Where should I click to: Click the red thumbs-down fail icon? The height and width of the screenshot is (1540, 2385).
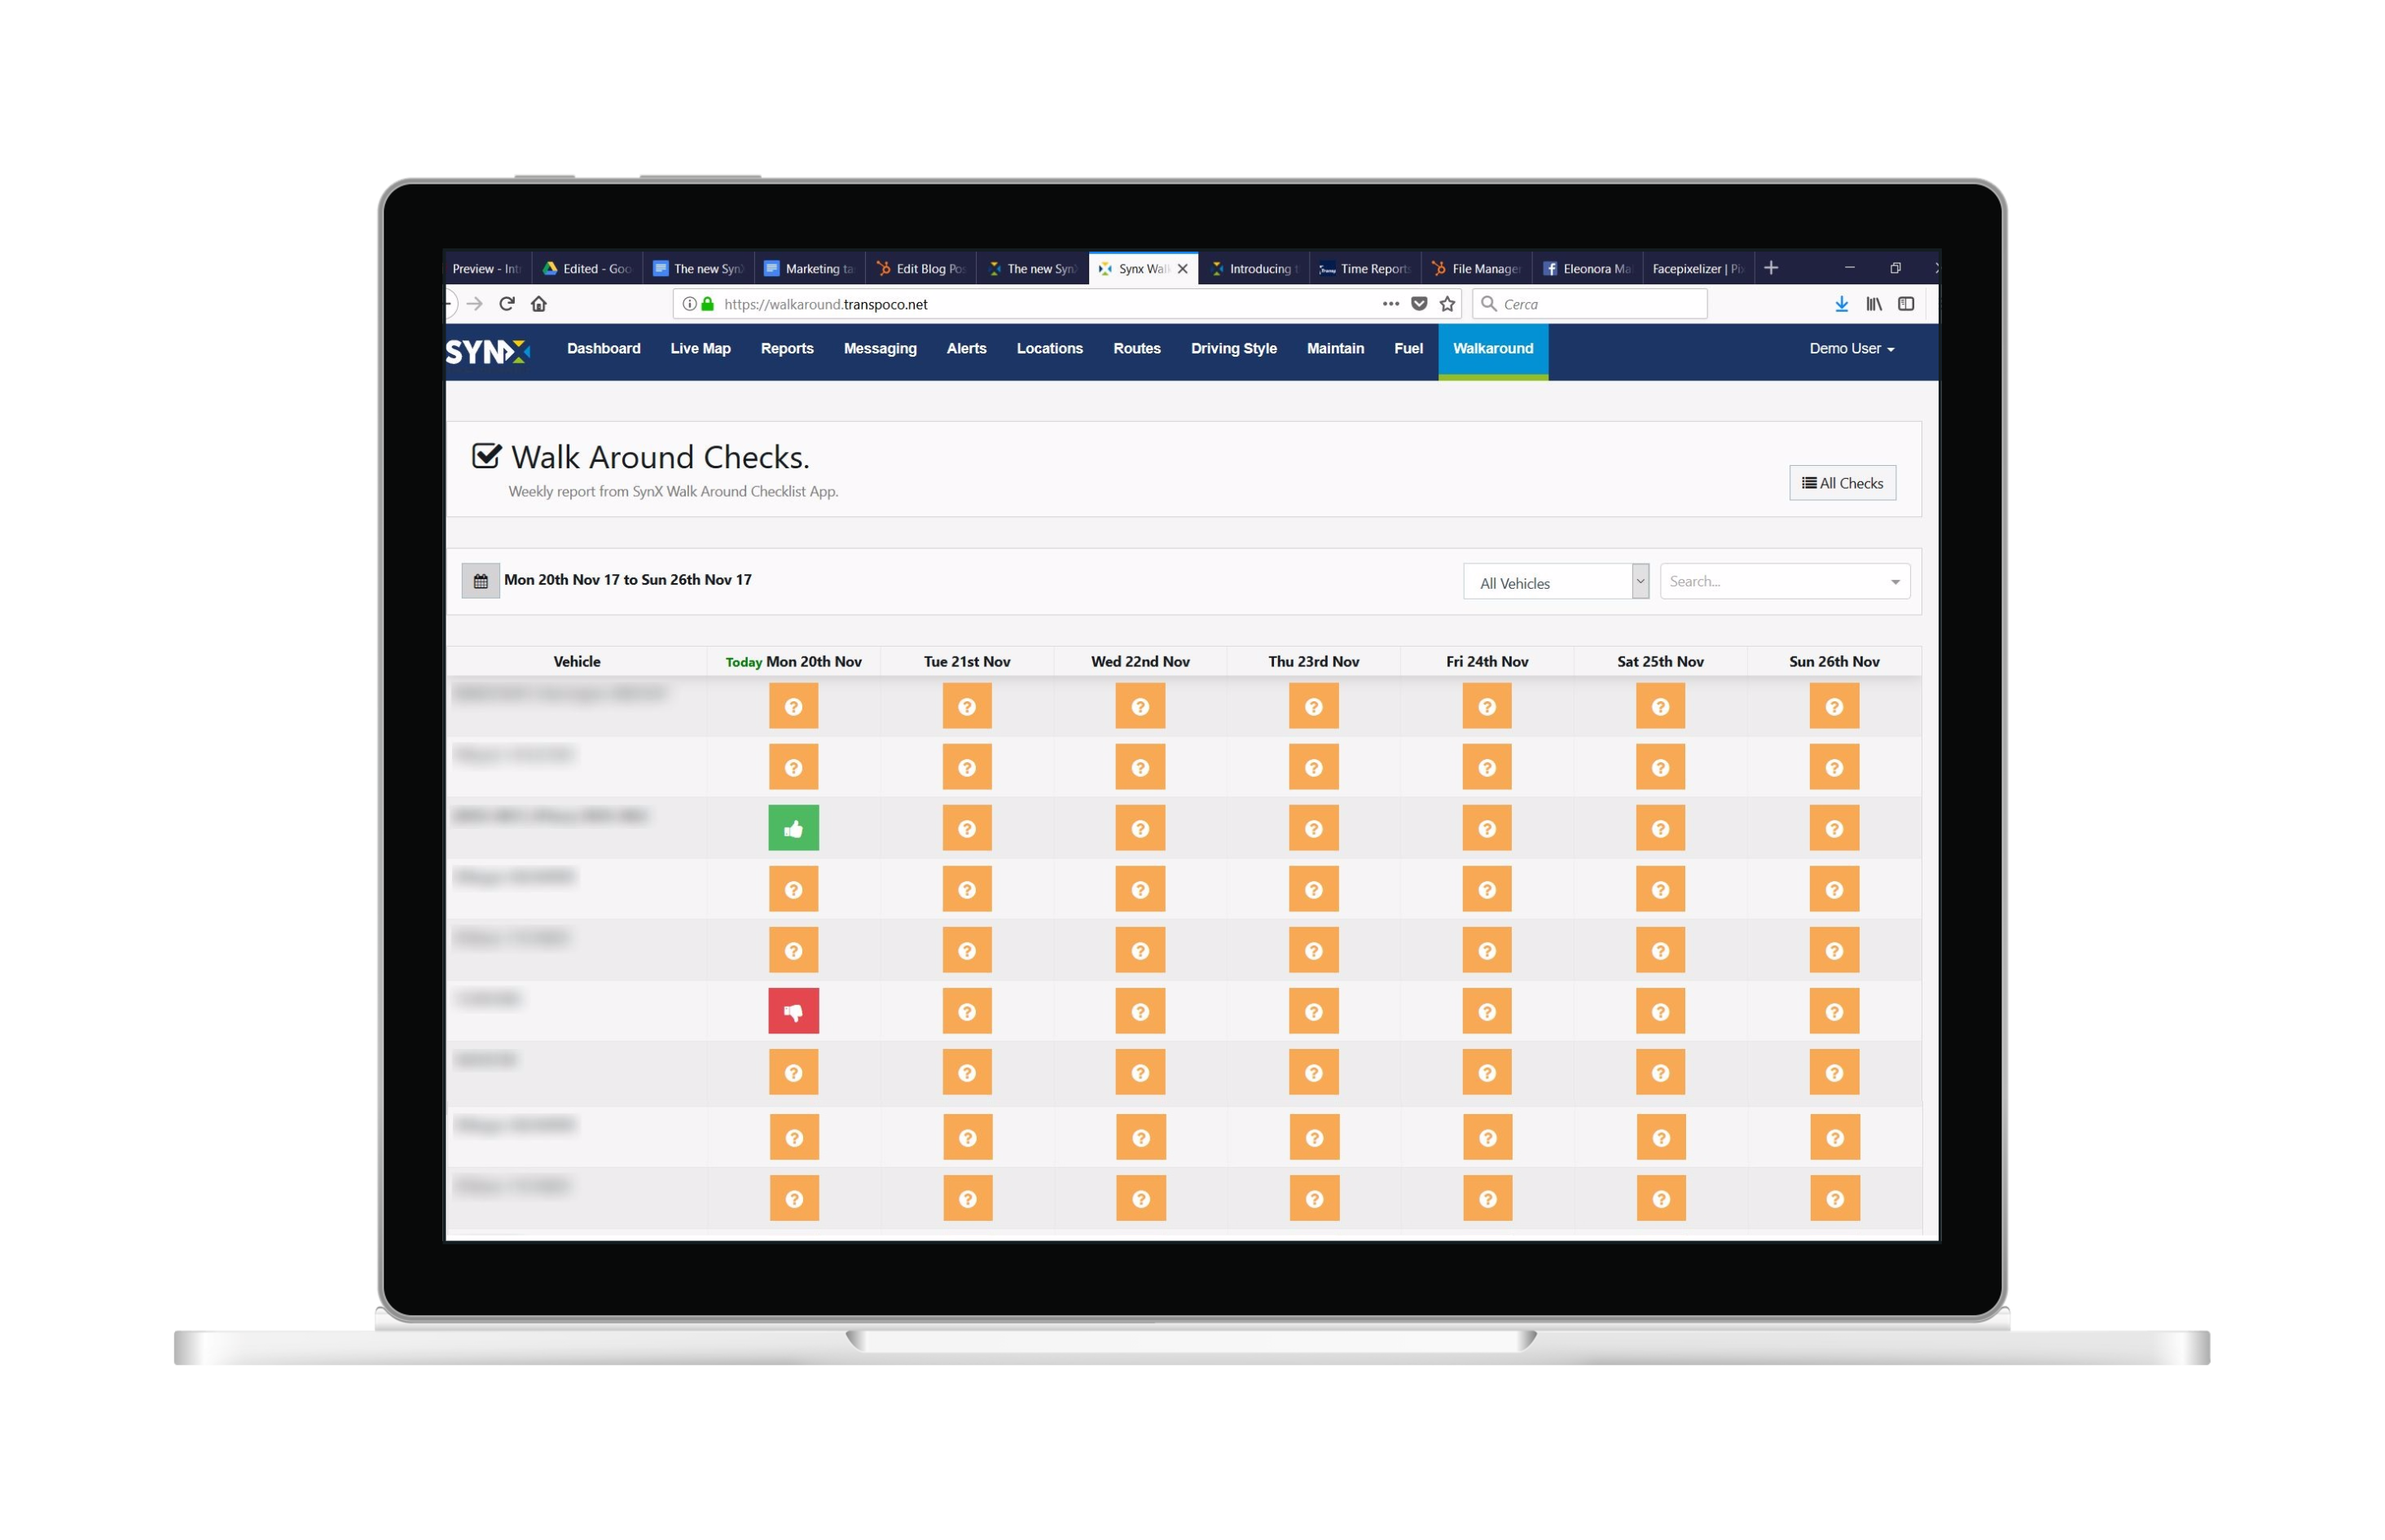(793, 1008)
